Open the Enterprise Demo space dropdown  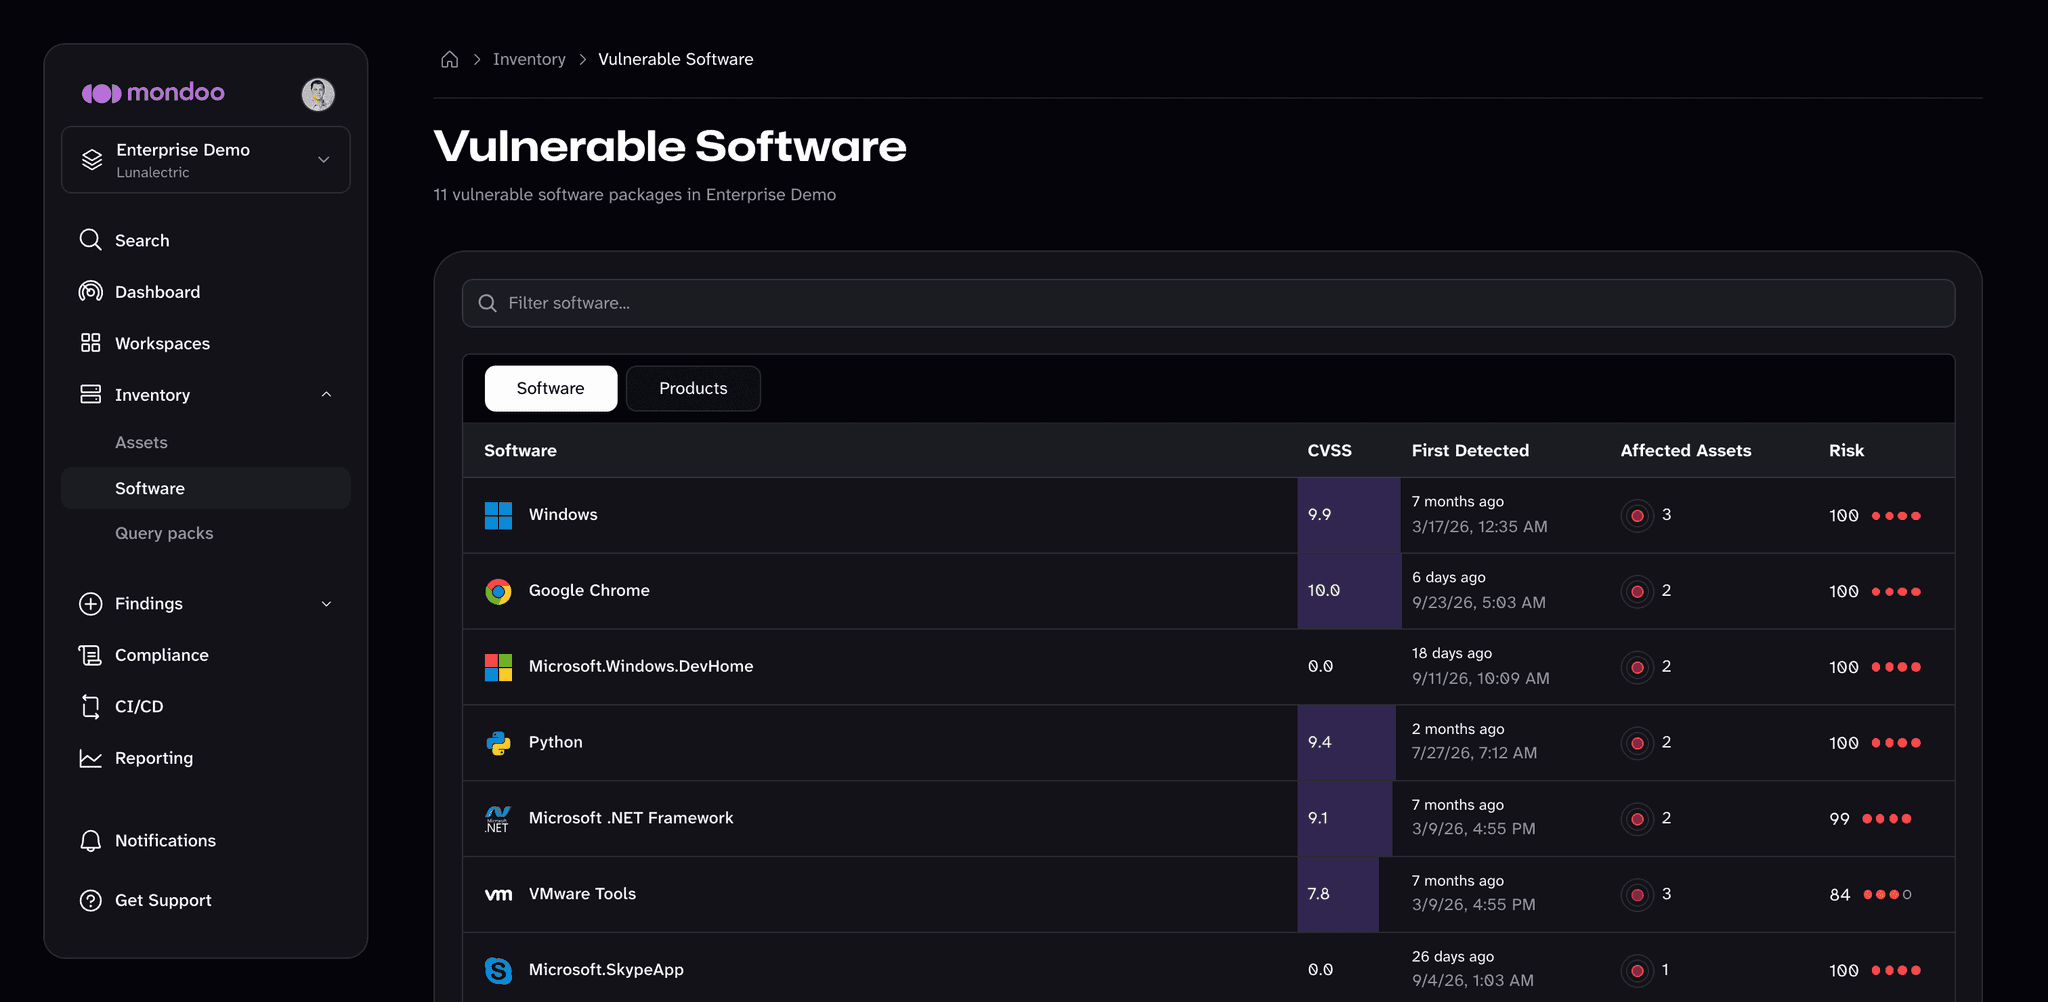(x=206, y=160)
